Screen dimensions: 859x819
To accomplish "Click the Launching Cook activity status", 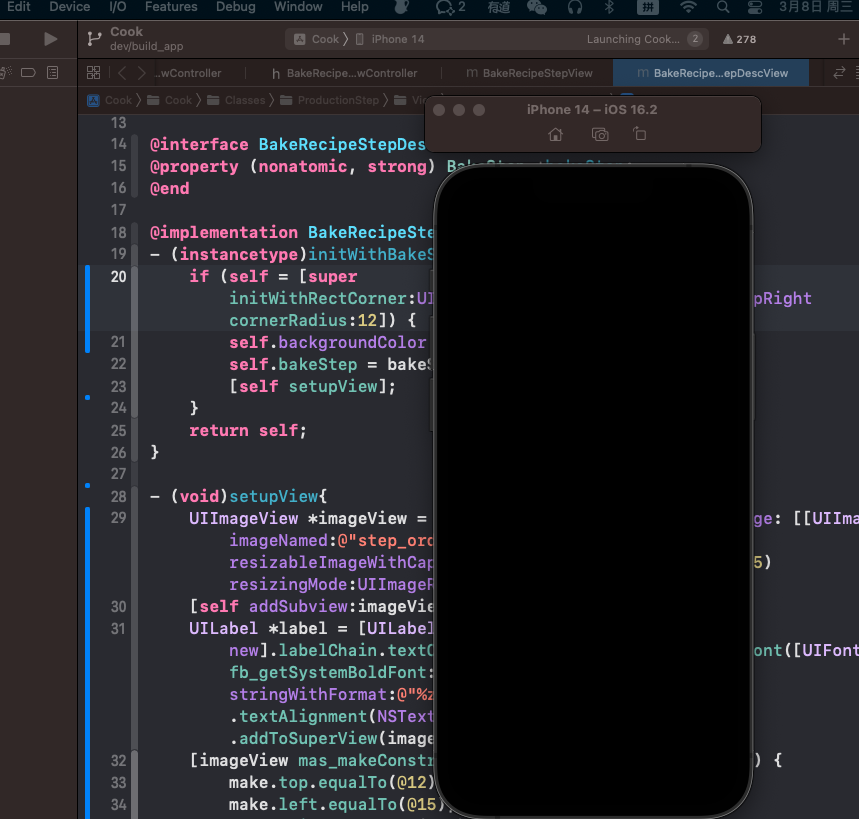I will pos(632,40).
